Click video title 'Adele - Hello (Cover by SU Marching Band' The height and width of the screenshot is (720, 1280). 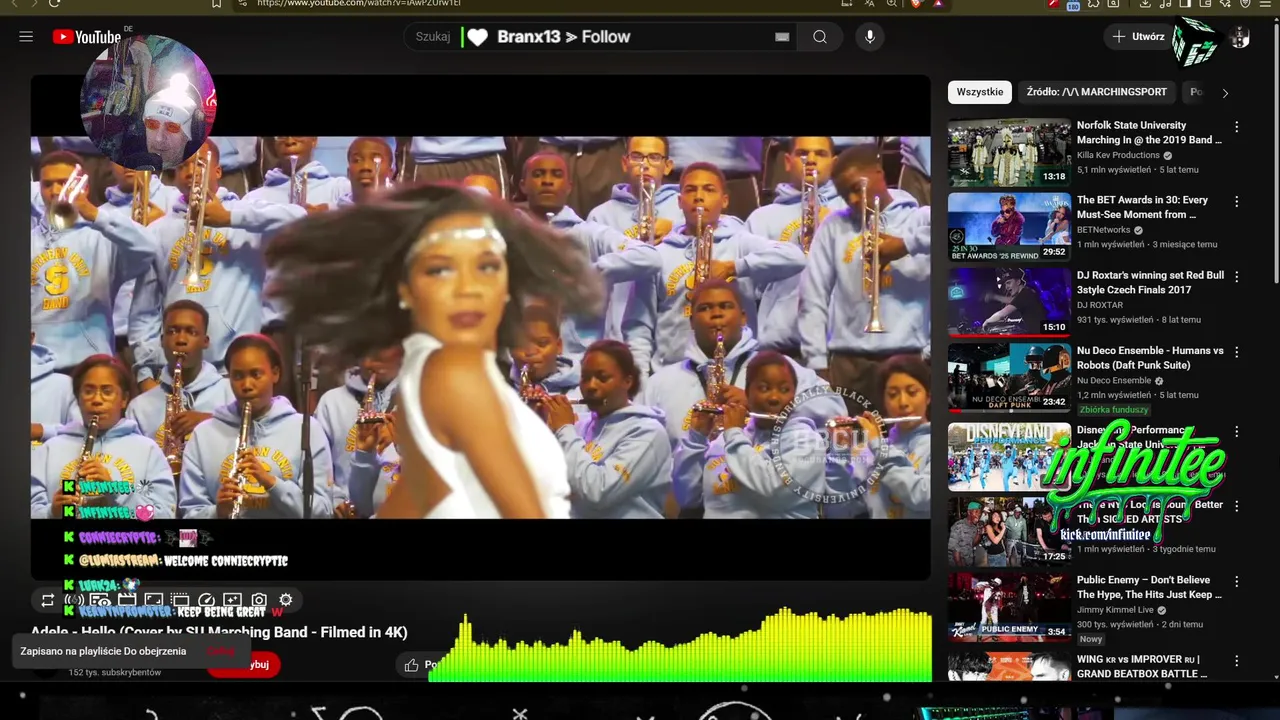(219, 632)
